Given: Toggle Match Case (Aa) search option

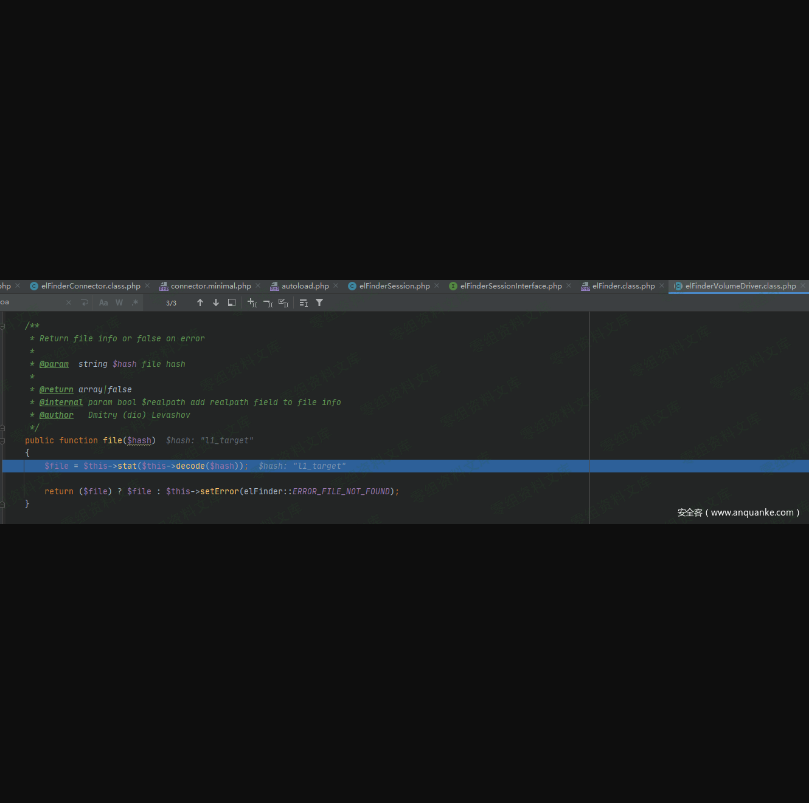Looking at the screenshot, I should [x=103, y=303].
